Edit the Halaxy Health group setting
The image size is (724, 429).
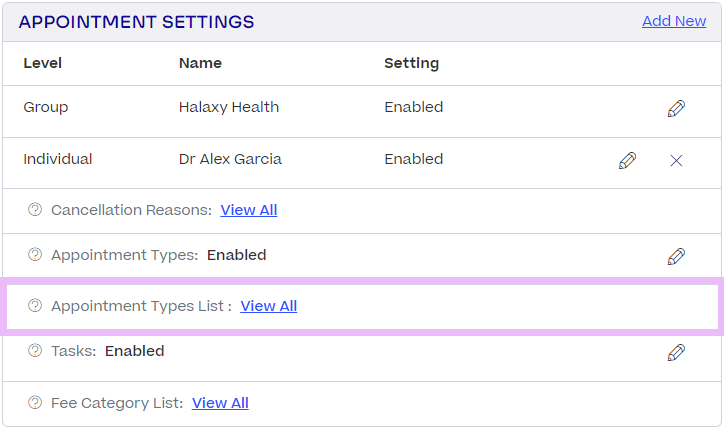pos(676,108)
